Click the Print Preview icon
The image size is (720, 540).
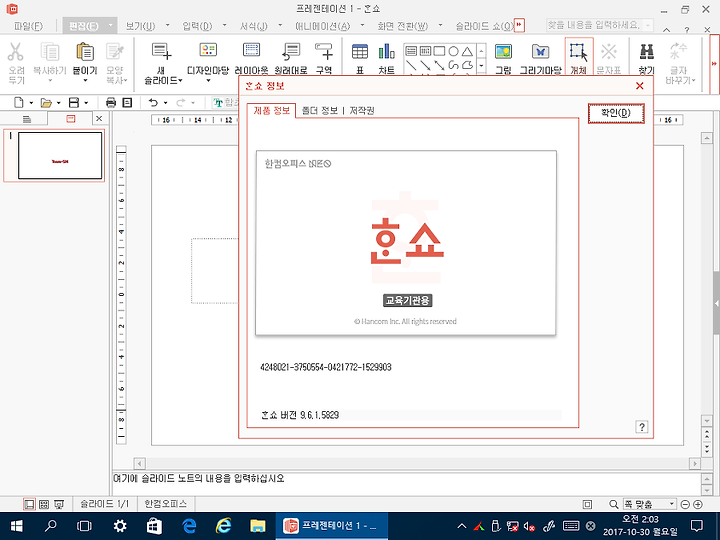pos(128,102)
